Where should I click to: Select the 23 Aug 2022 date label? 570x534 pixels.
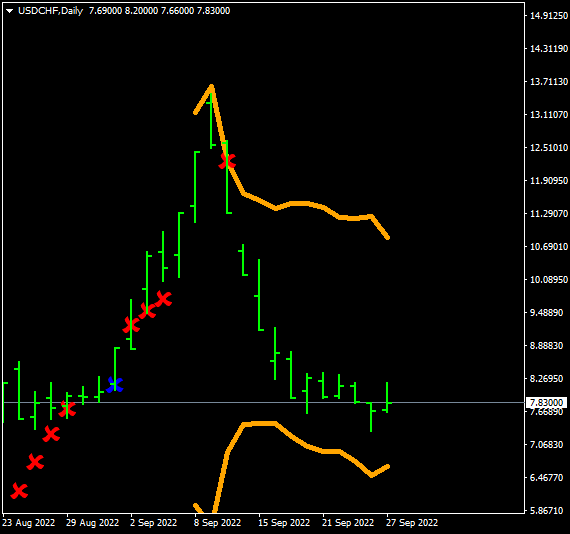(28, 523)
